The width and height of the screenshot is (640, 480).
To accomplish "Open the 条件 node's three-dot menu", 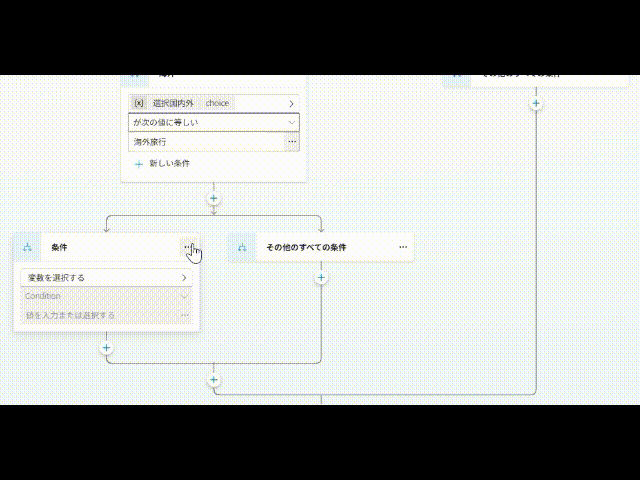I will pos(187,247).
